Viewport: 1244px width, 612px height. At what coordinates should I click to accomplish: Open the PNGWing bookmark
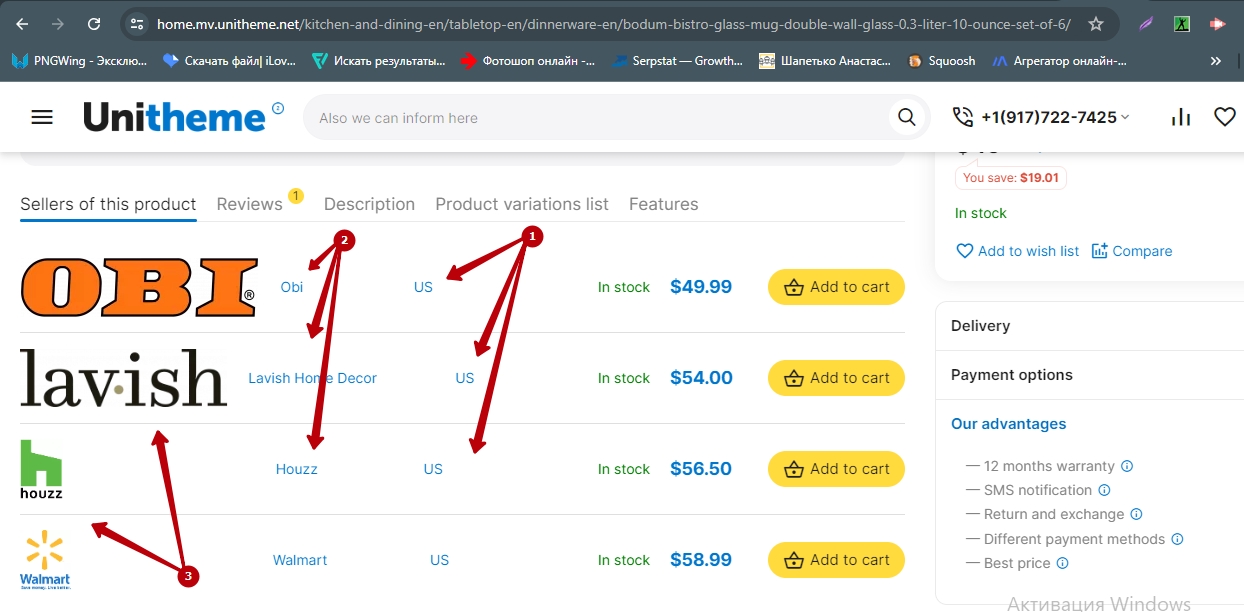pyautogui.click(x=79, y=61)
